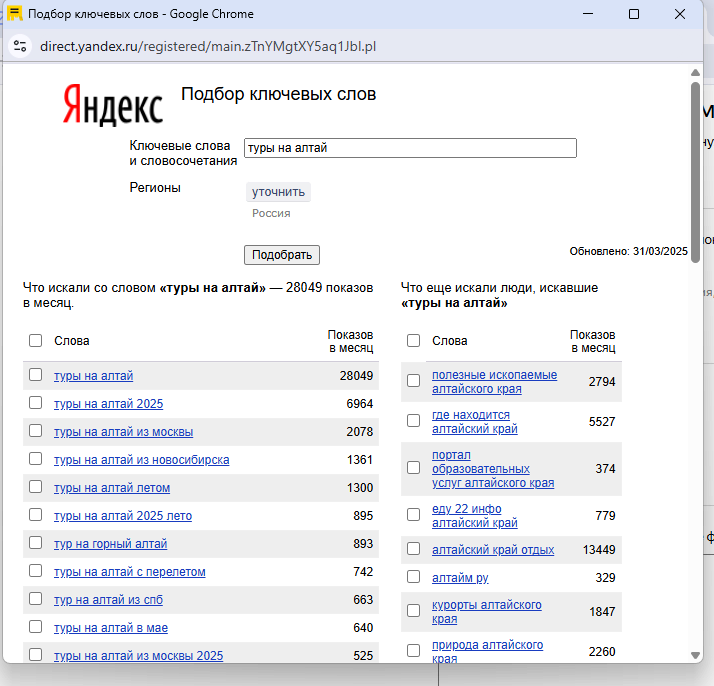Screen dimensions: 714x686
Task: Click the scroll up arrow of page scrollbar
Action: pyautogui.click(x=695, y=73)
